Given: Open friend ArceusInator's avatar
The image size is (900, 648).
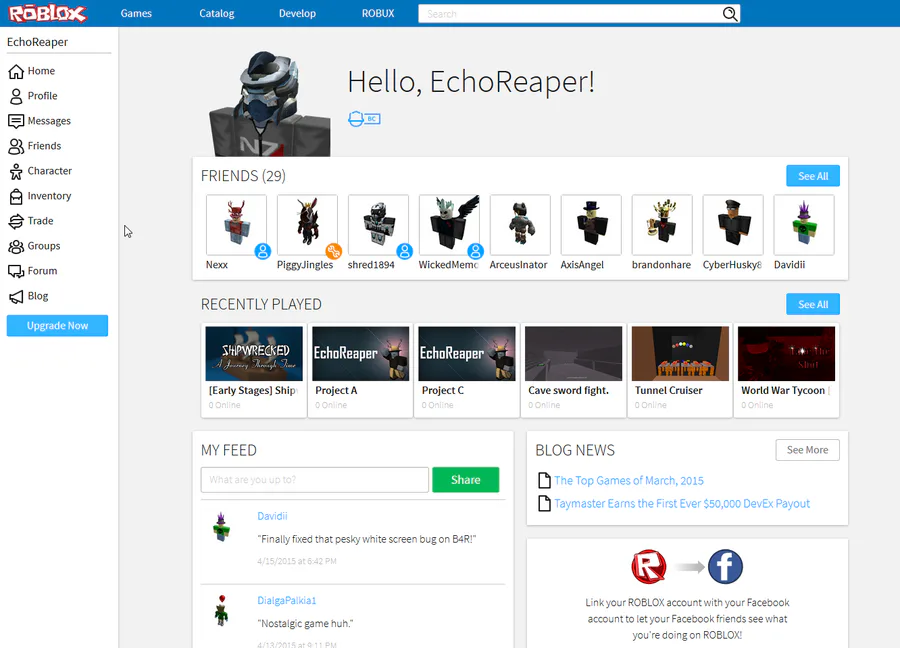Looking at the screenshot, I should tap(520, 225).
